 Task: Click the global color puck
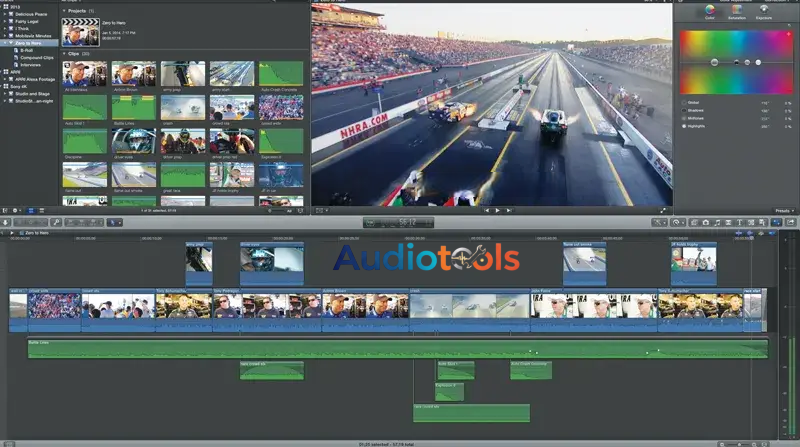714,62
